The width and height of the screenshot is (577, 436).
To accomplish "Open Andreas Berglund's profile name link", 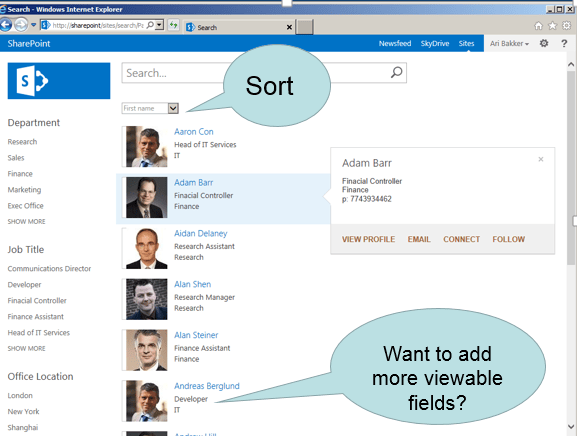I will (207, 386).
